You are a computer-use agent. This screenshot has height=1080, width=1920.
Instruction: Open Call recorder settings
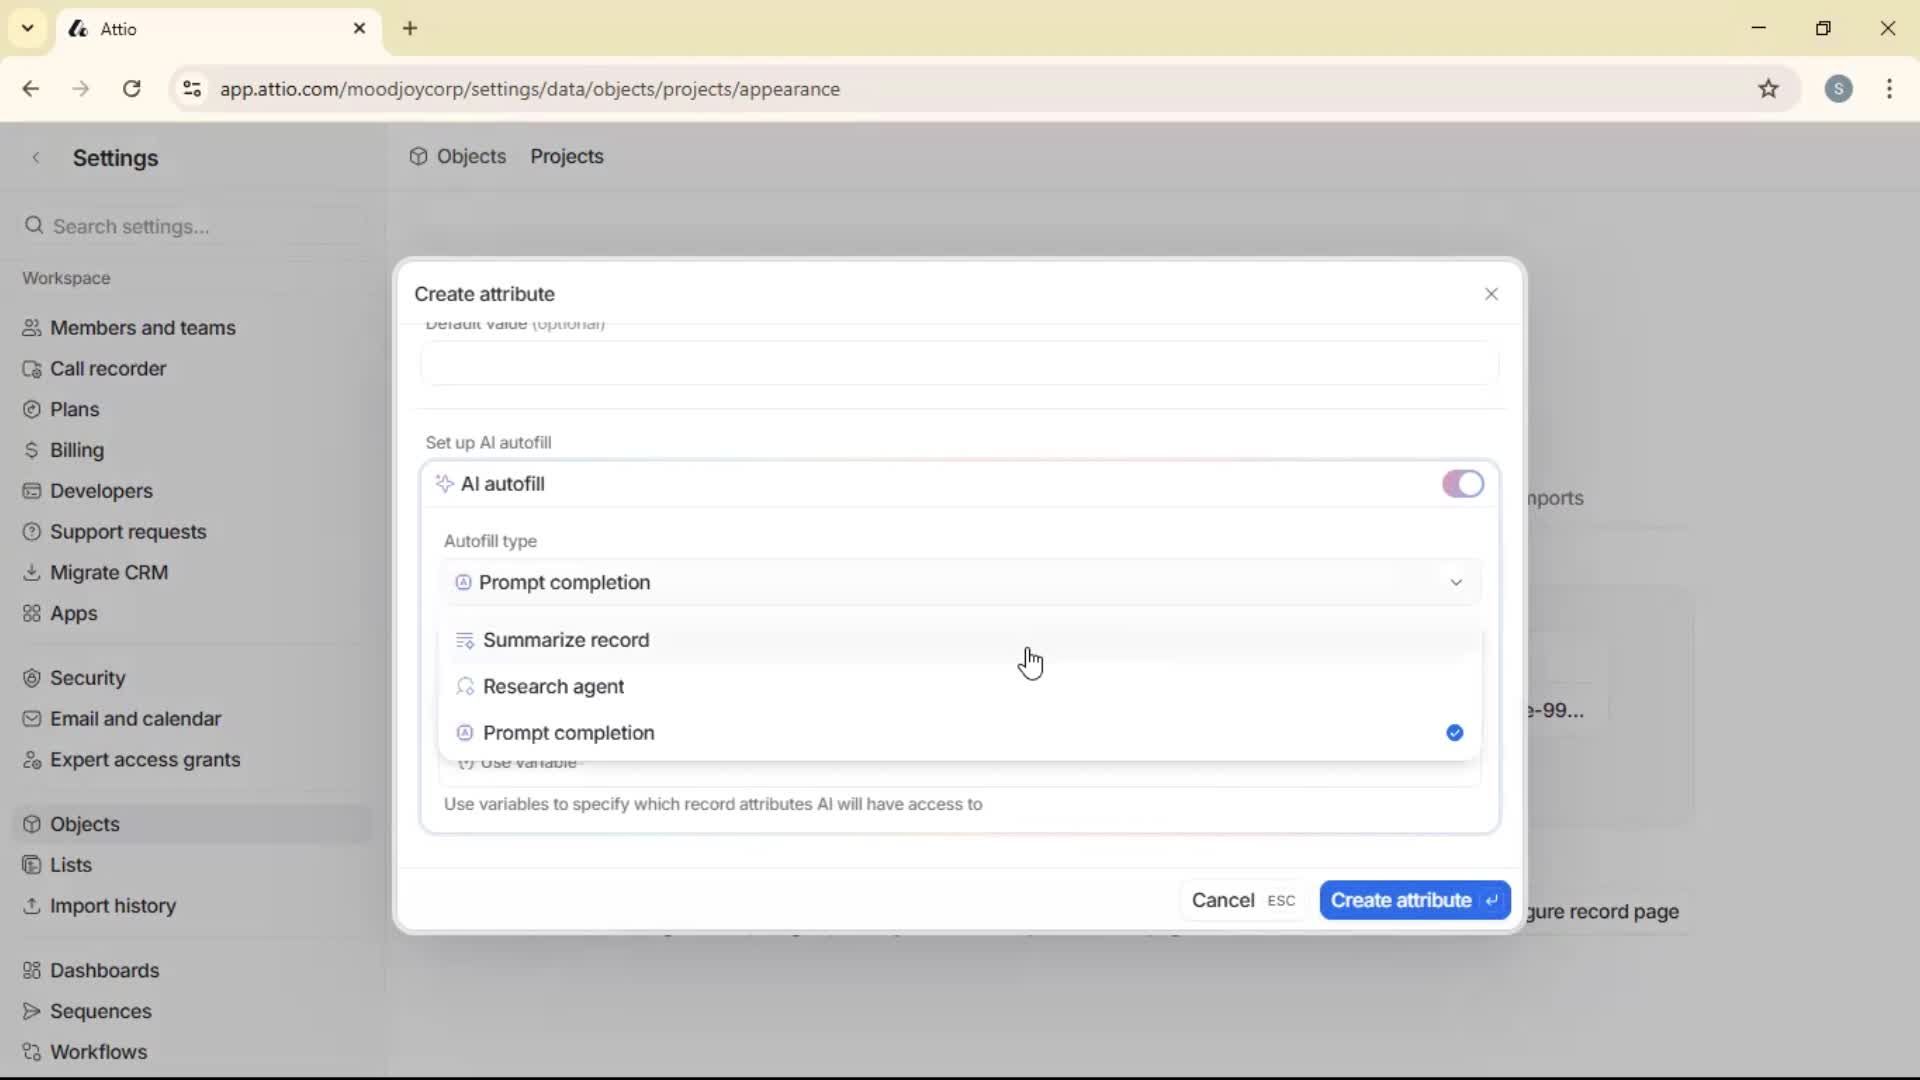pos(107,368)
